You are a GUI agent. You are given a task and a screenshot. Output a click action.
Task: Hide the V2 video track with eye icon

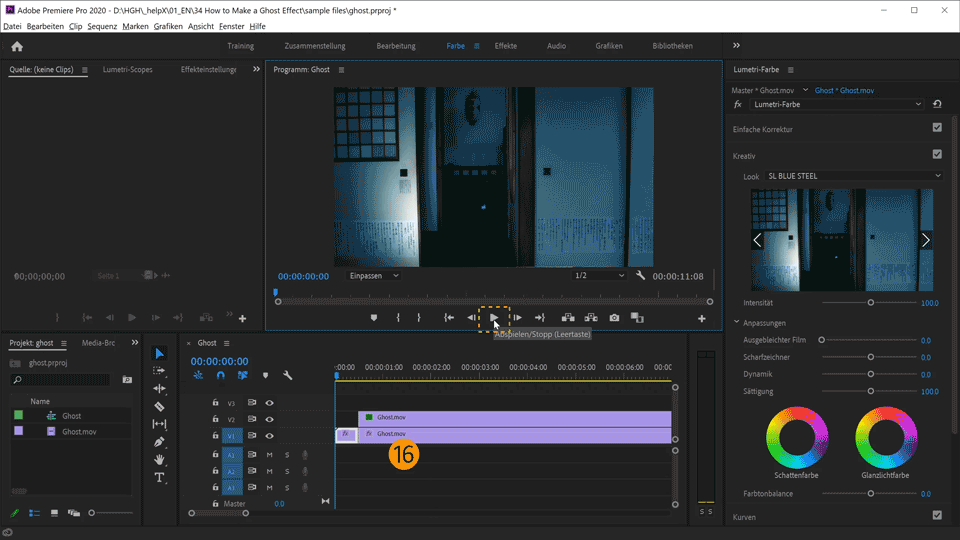[x=269, y=420]
